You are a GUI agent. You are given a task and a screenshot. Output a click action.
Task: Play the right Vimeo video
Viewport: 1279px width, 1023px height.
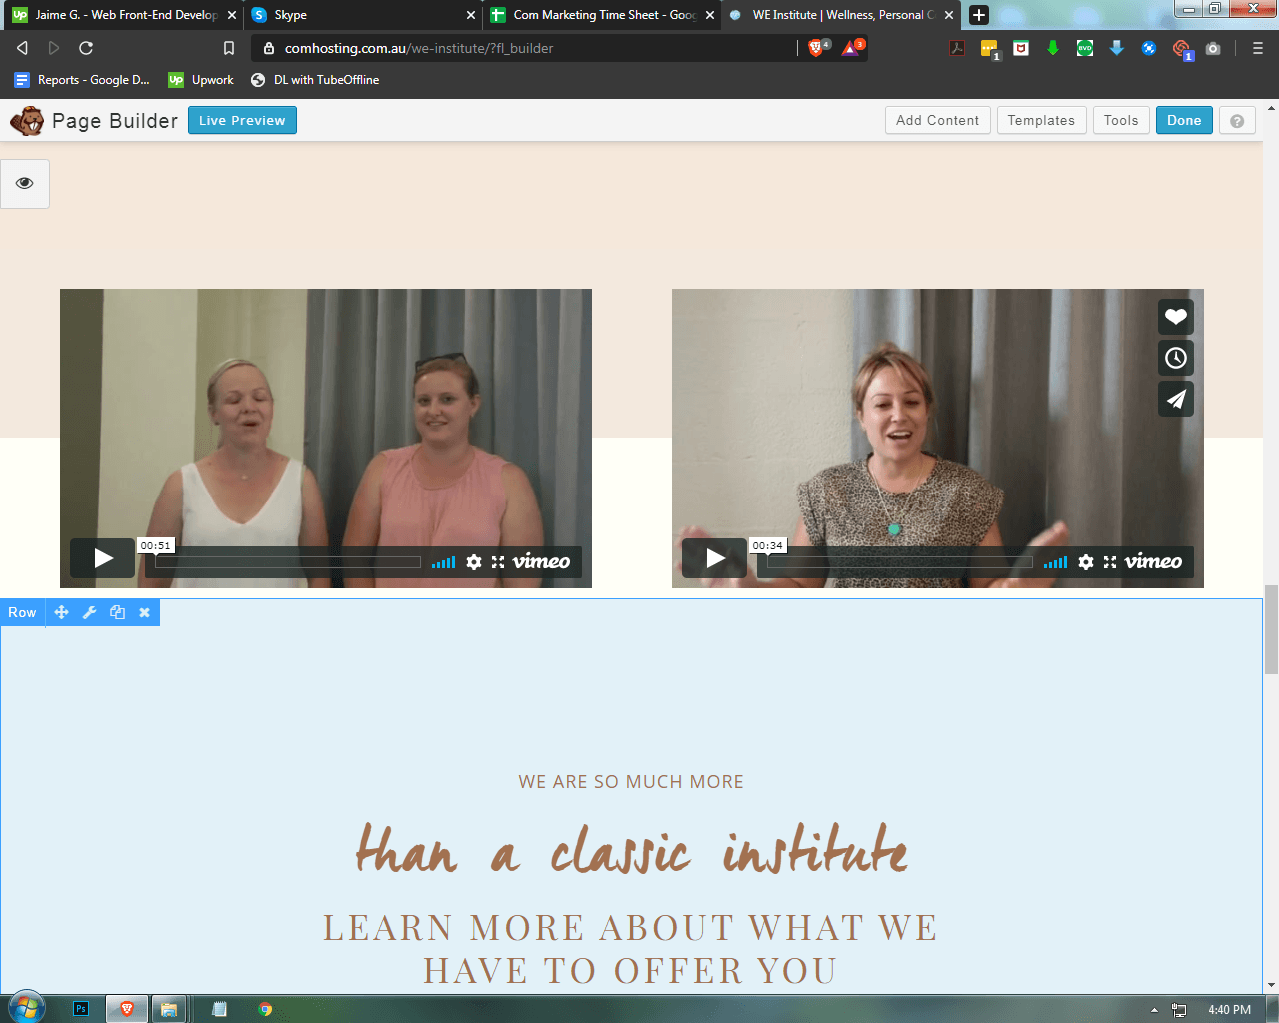(715, 558)
